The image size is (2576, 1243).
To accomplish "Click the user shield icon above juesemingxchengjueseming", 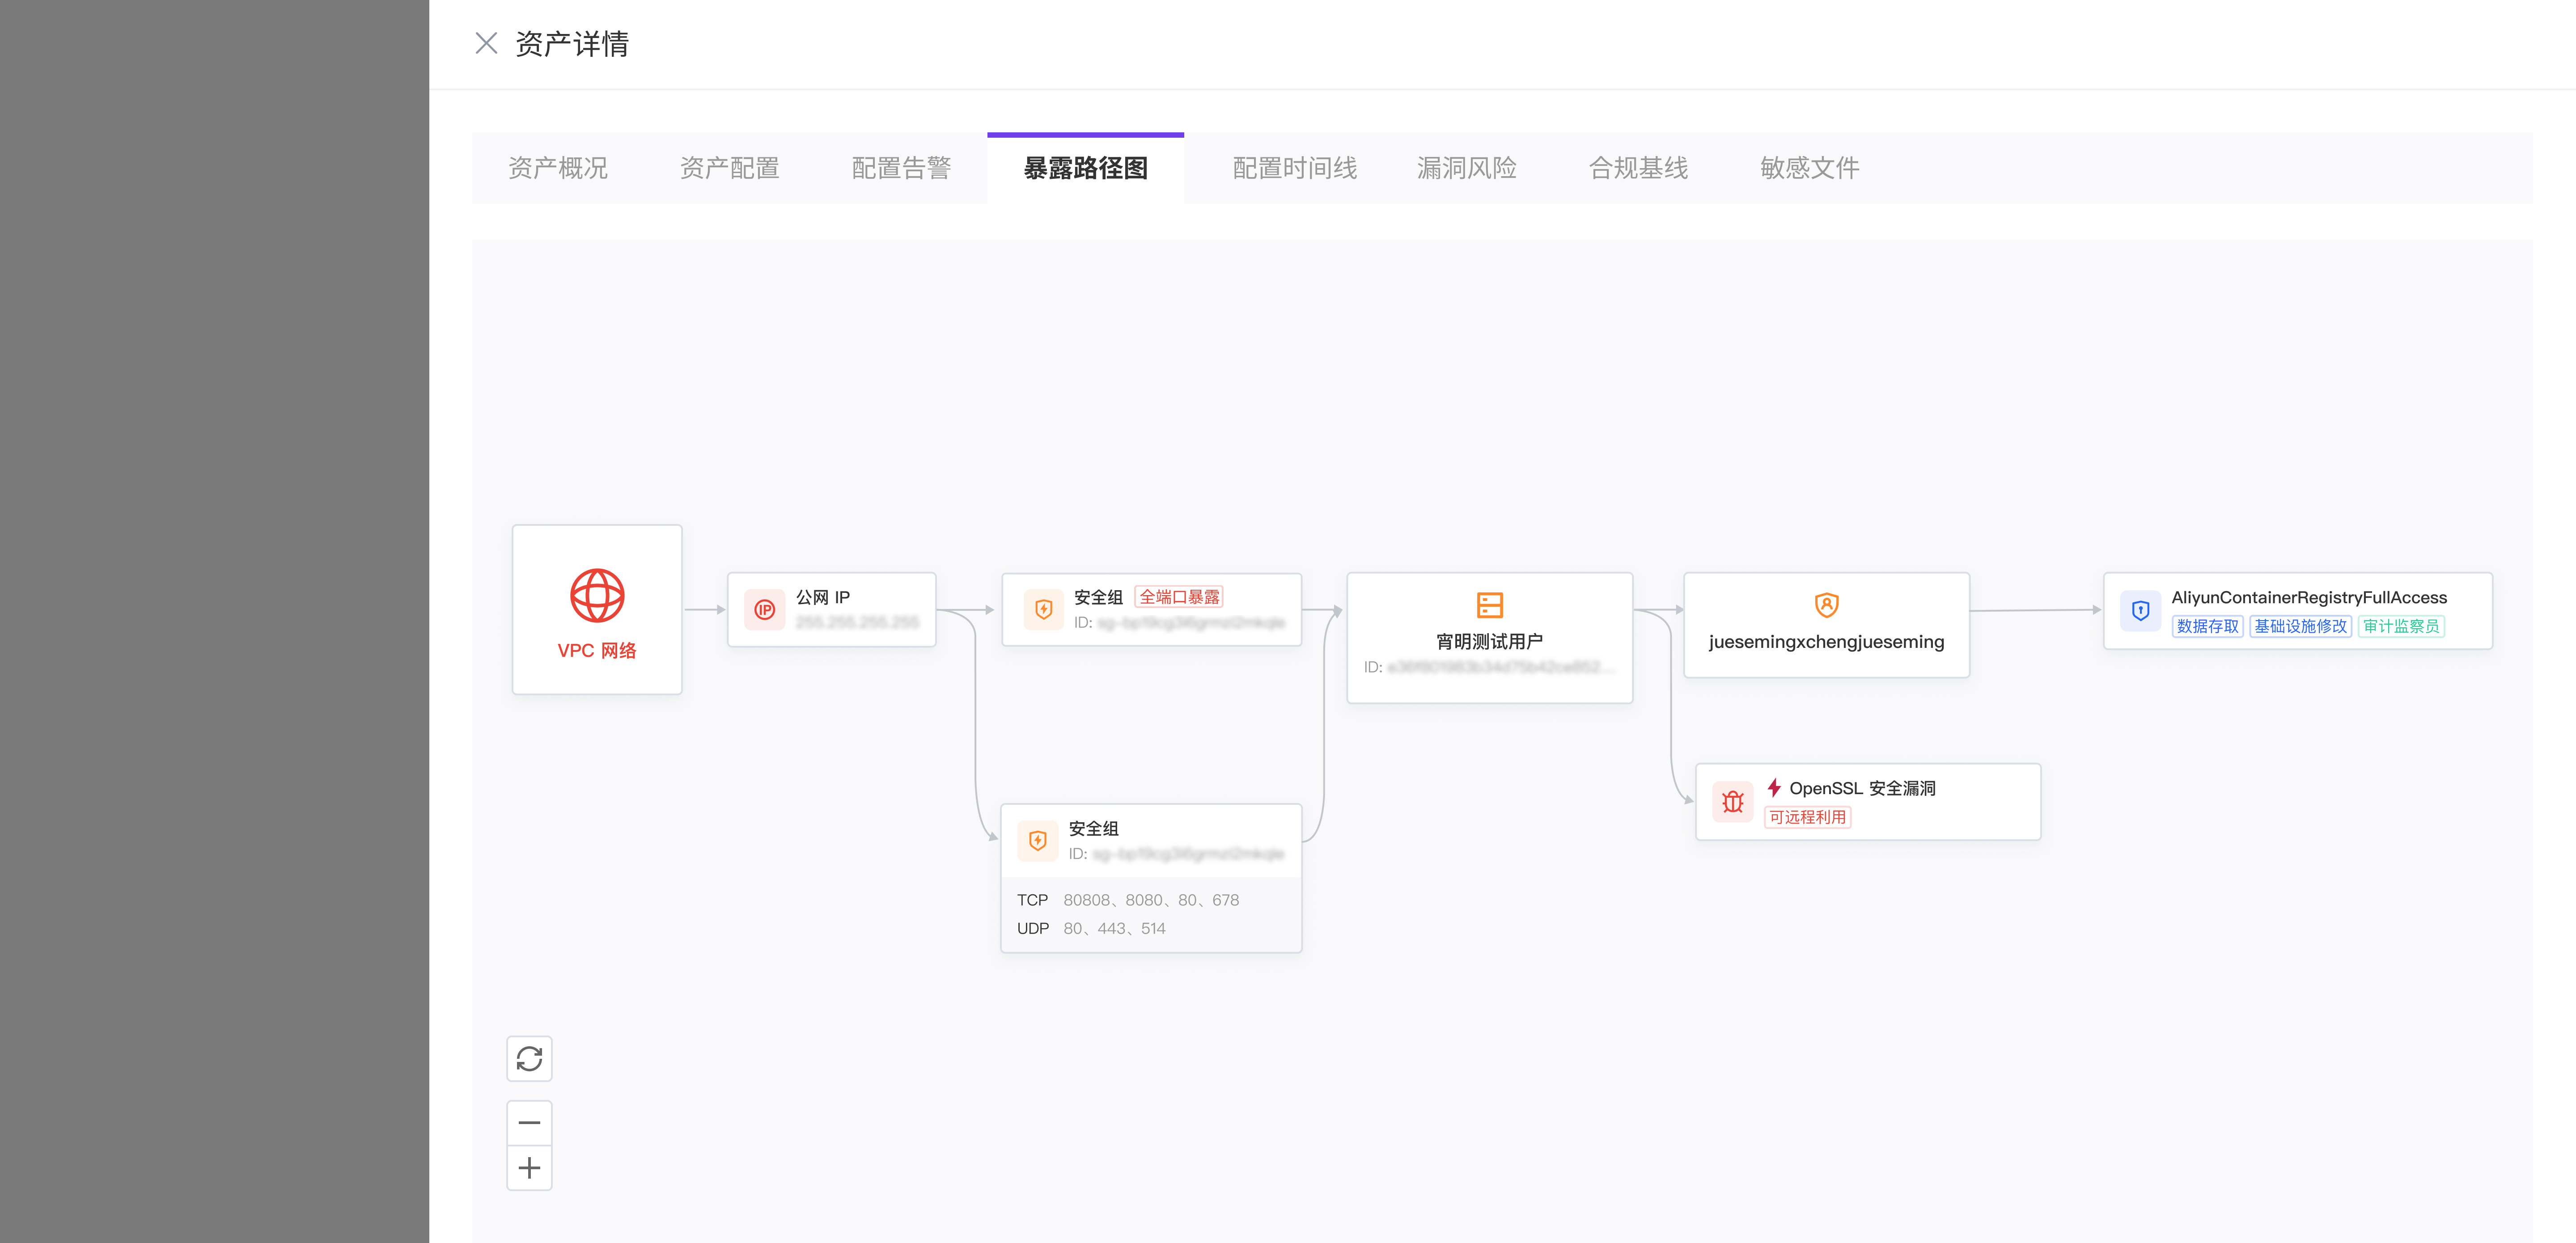I will (x=1826, y=604).
